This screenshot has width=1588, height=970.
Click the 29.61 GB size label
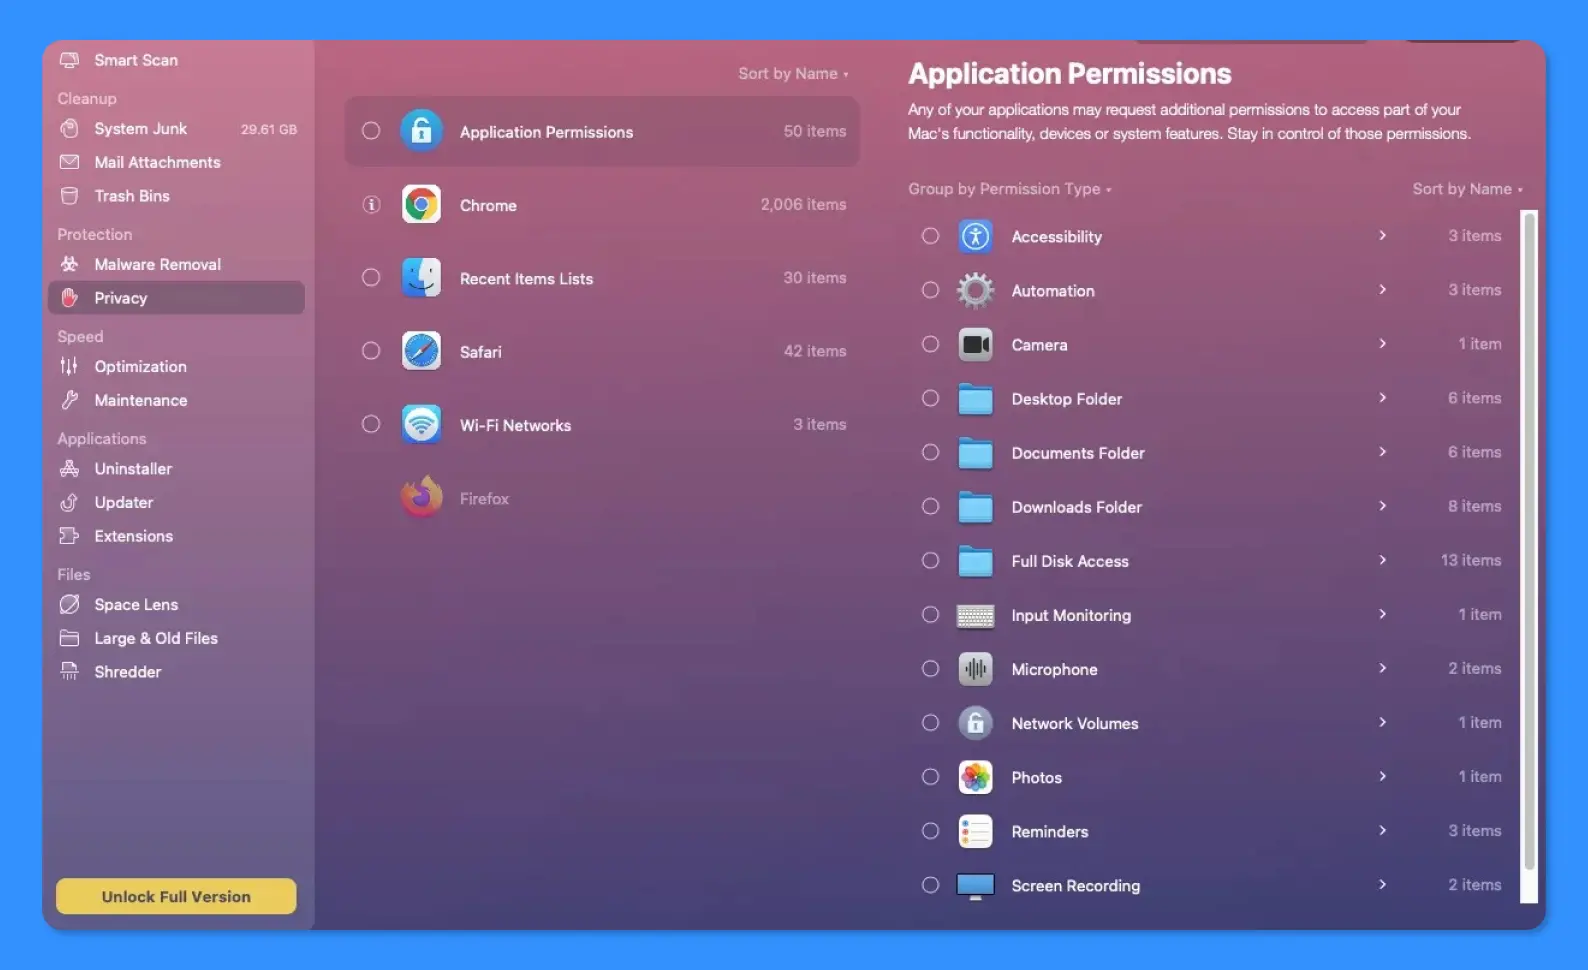[x=268, y=129]
